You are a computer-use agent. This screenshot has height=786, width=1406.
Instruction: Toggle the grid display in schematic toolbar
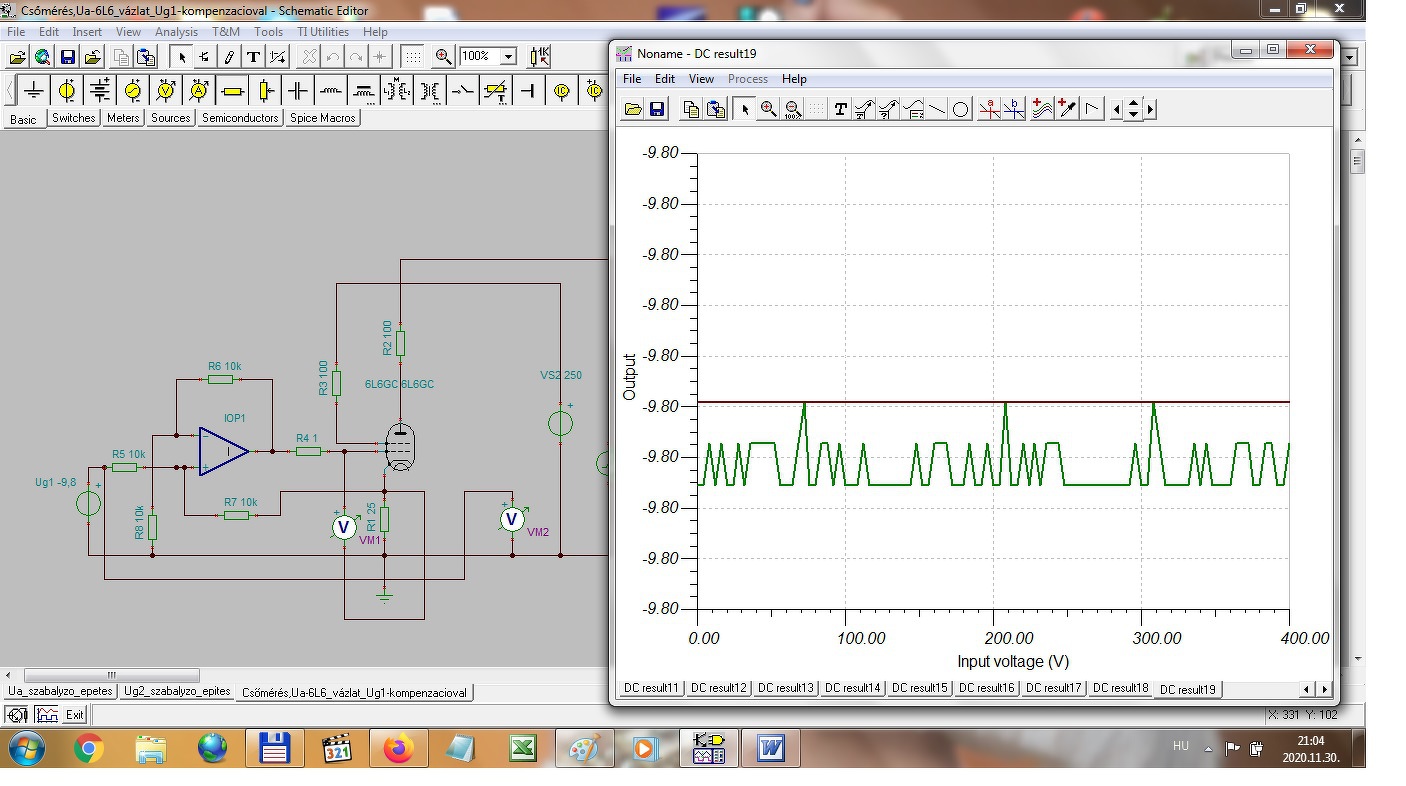point(412,57)
